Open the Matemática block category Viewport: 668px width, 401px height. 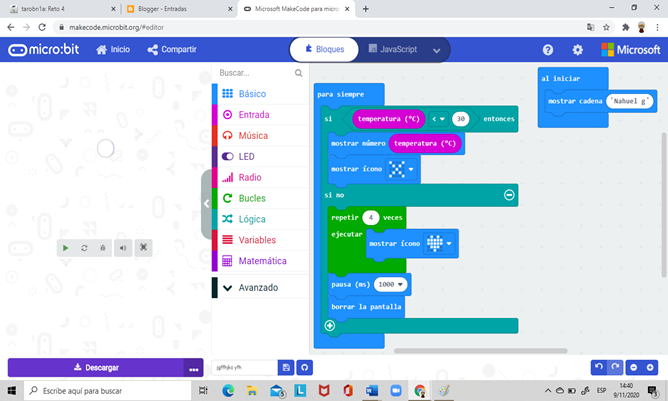click(260, 261)
